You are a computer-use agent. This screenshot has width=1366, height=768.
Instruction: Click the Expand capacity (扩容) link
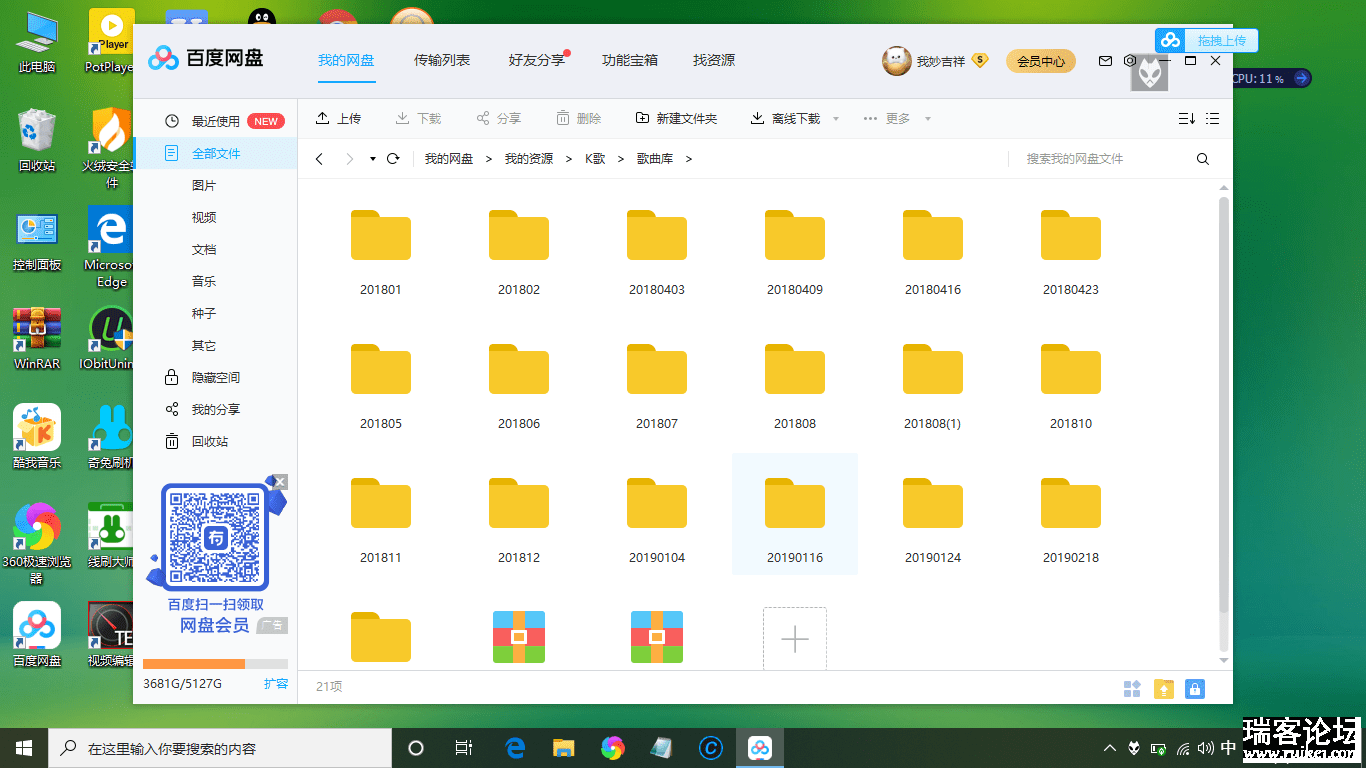pyautogui.click(x=276, y=684)
